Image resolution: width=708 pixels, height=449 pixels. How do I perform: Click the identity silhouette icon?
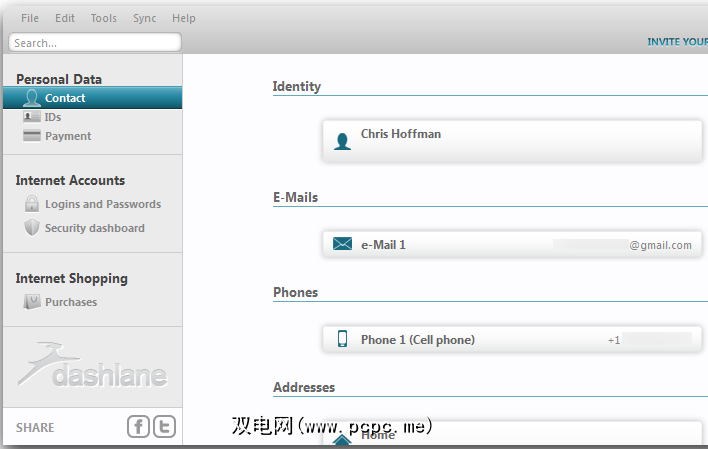point(342,141)
